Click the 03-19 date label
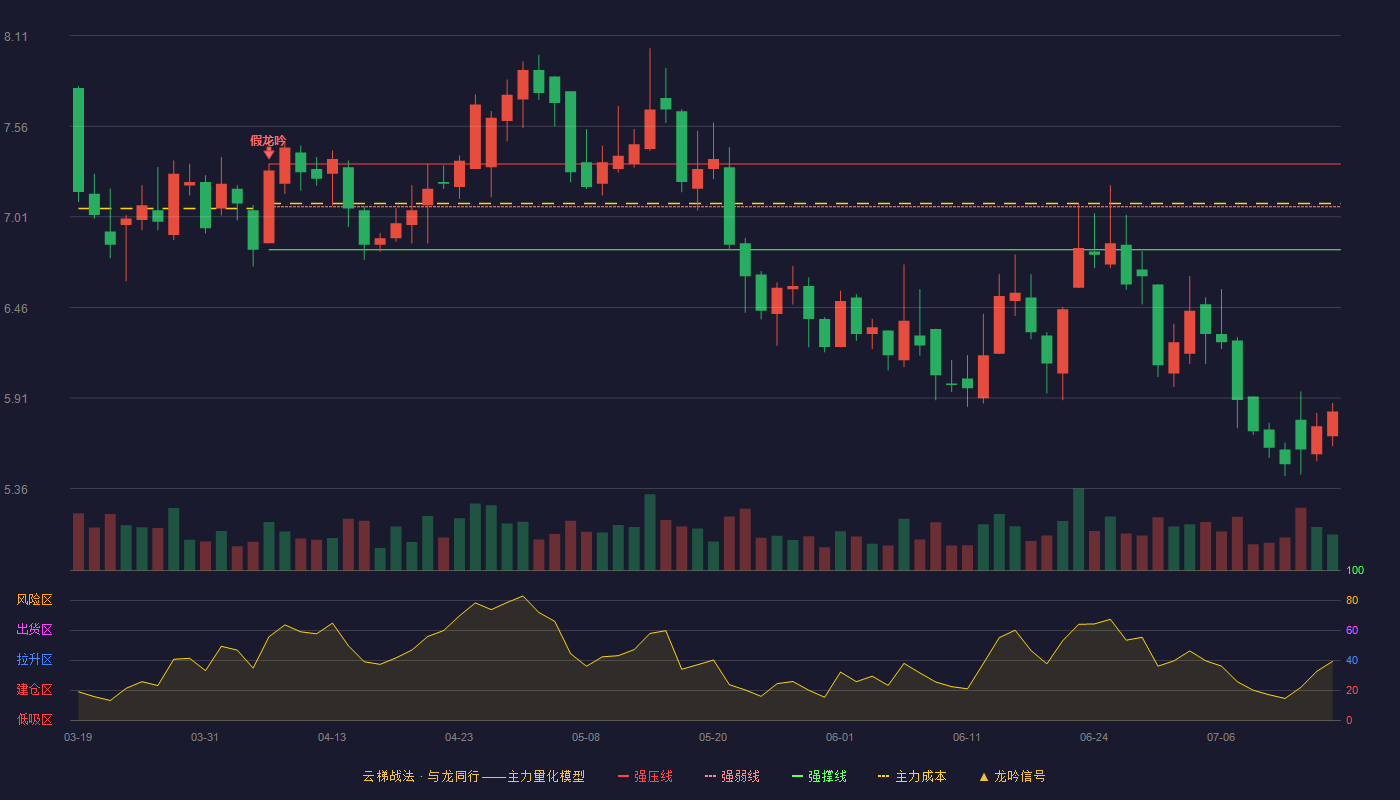This screenshot has height=800, width=1400. click(x=78, y=737)
